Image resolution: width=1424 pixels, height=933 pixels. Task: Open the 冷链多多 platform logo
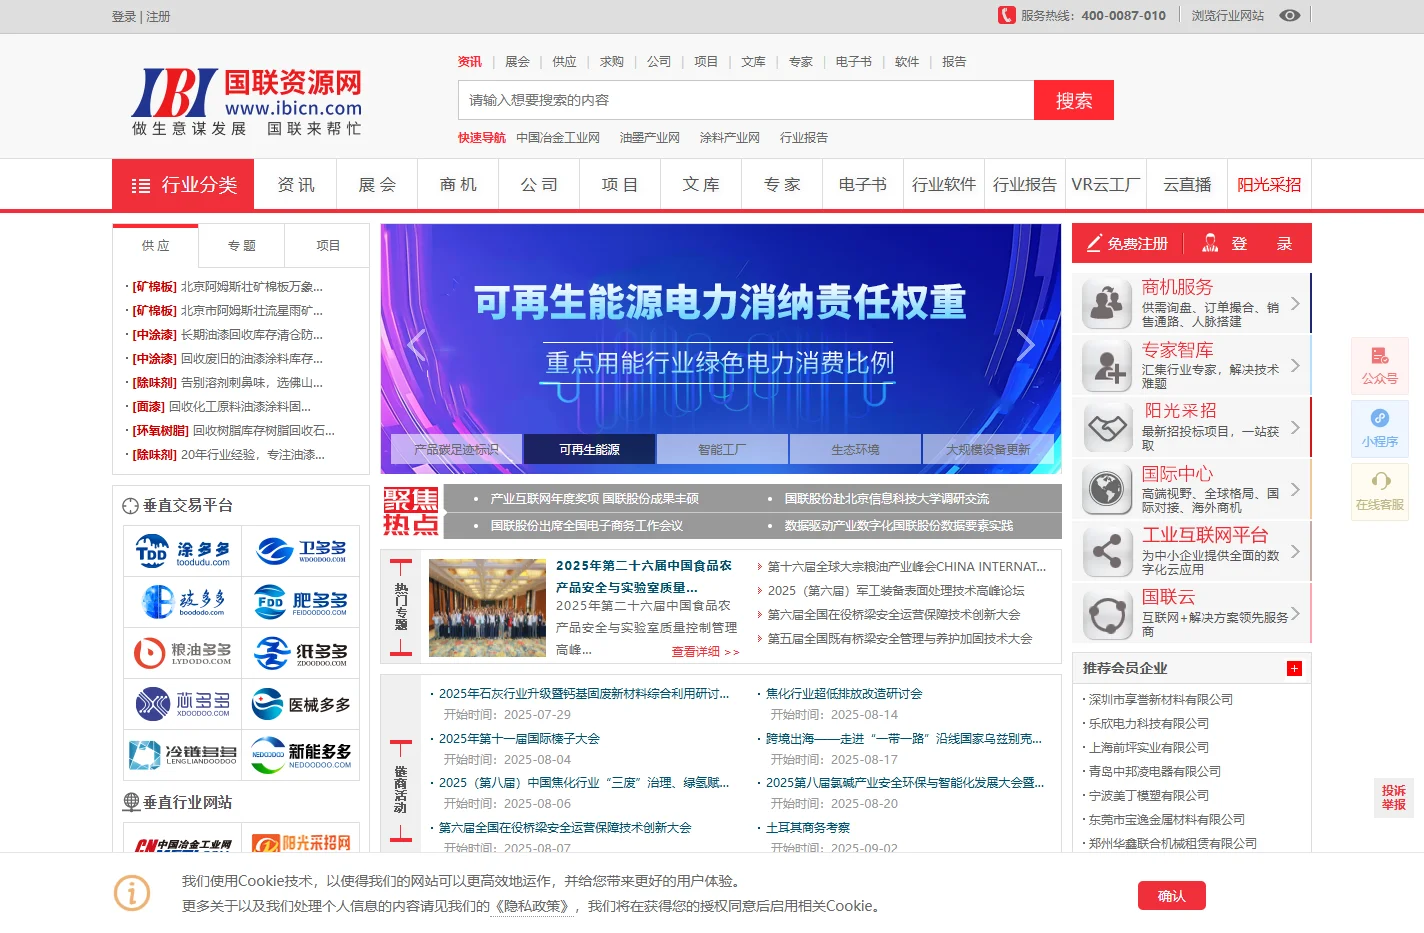coord(183,755)
